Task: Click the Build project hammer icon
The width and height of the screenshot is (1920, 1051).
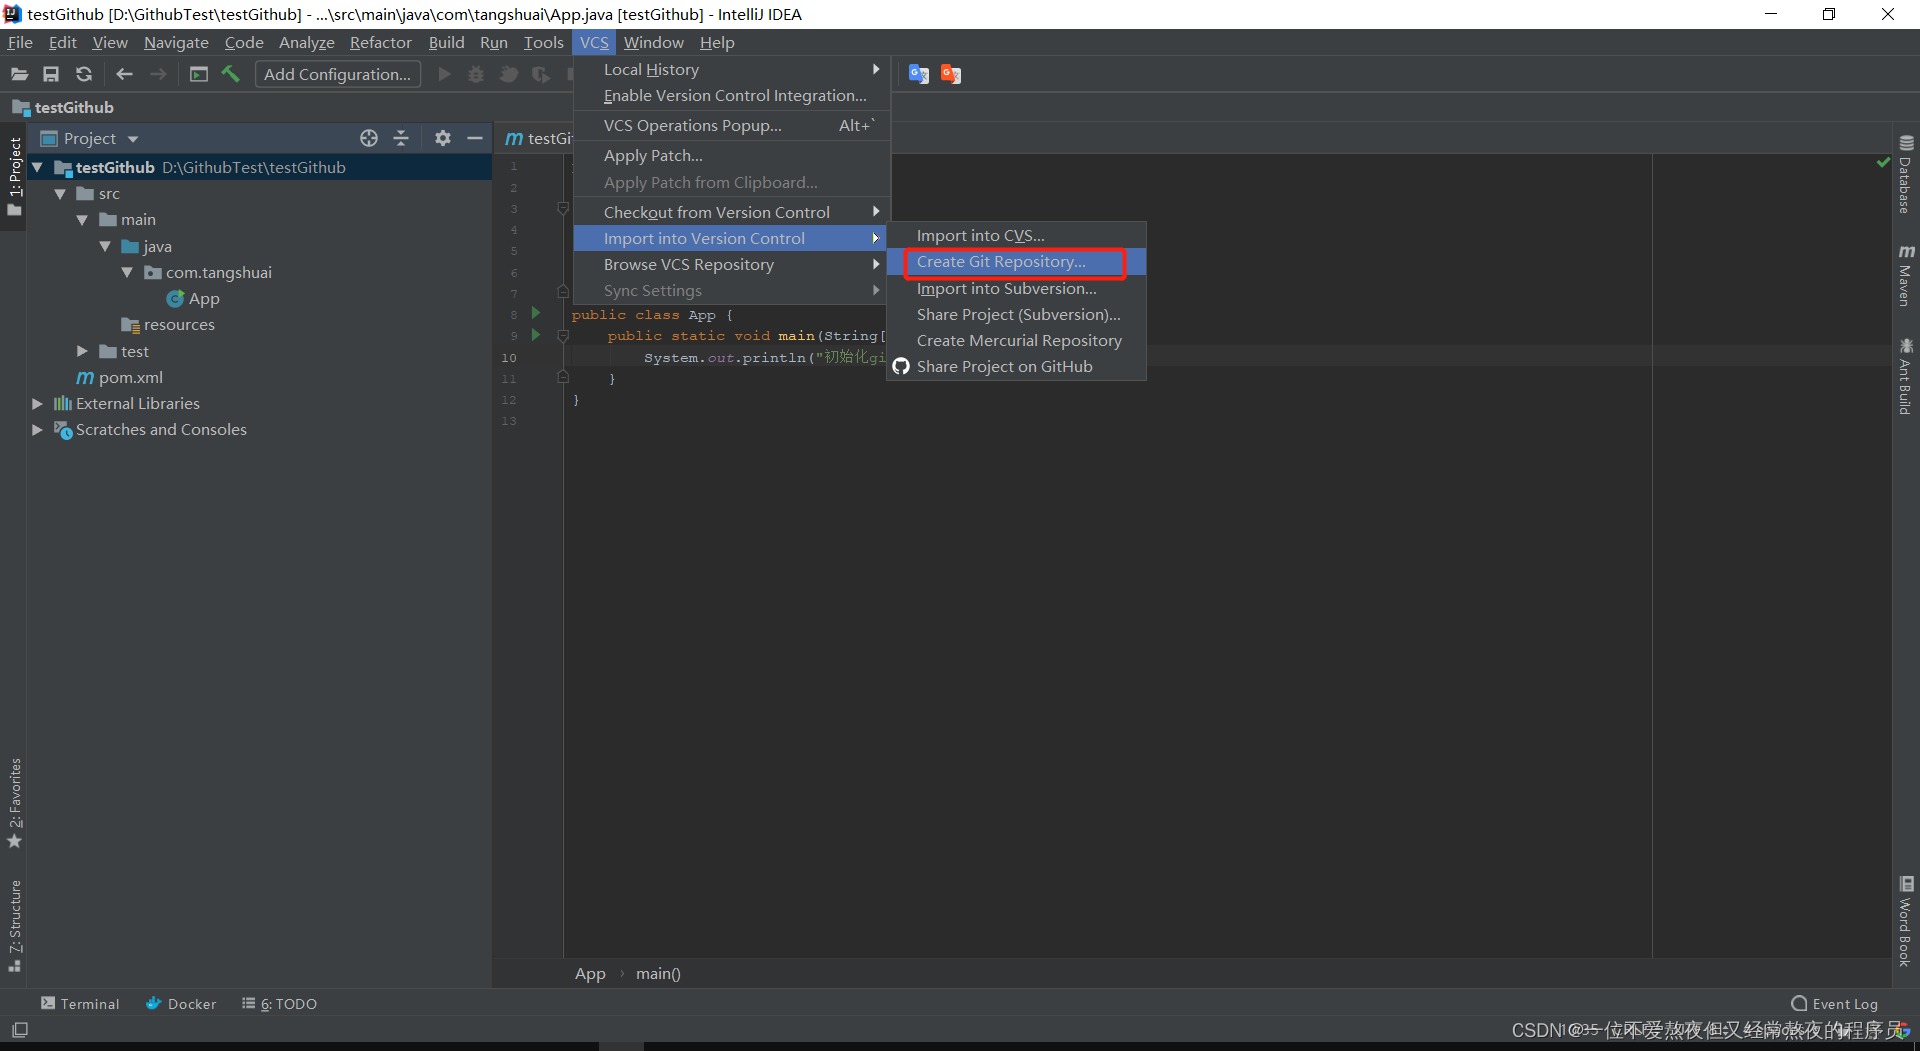Action: click(231, 74)
